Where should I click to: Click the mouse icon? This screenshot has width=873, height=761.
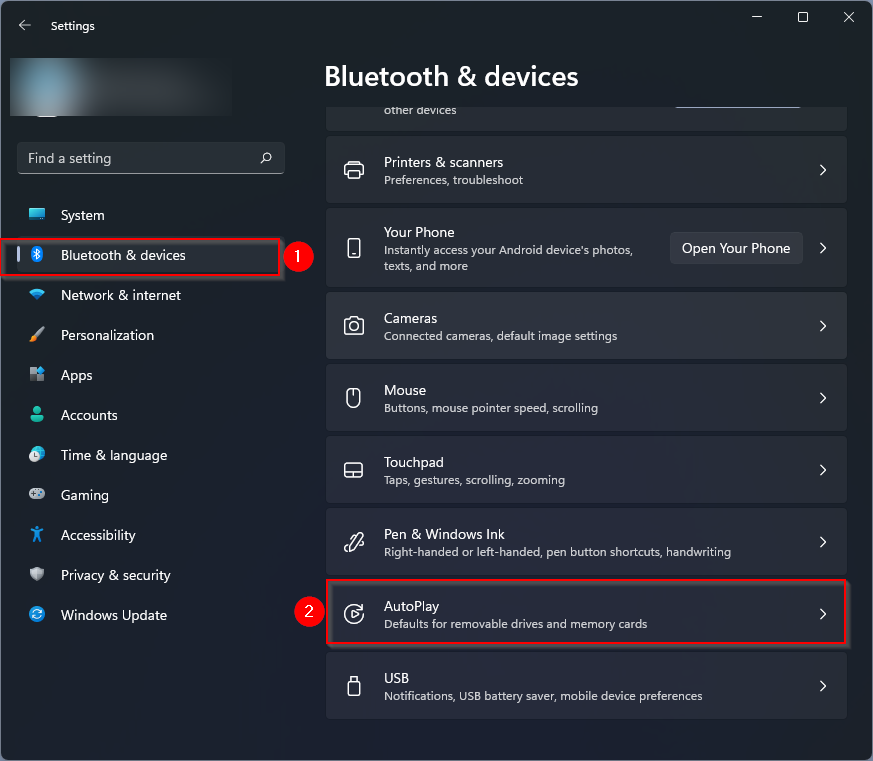pos(354,398)
